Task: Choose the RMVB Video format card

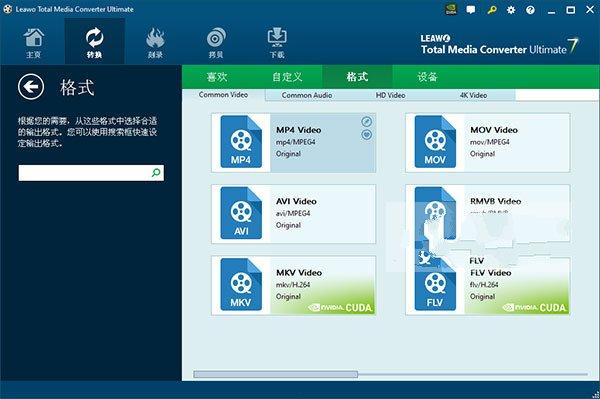Action: pos(488,213)
